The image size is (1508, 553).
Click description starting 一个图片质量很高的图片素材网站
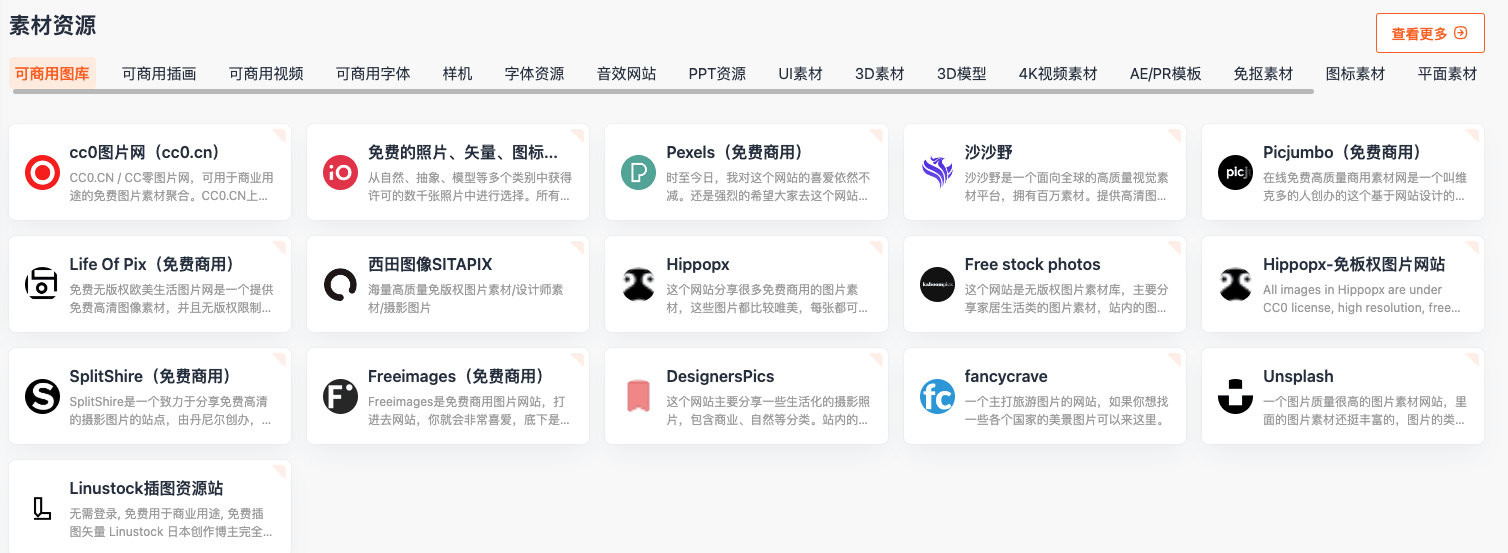click(x=1365, y=411)
